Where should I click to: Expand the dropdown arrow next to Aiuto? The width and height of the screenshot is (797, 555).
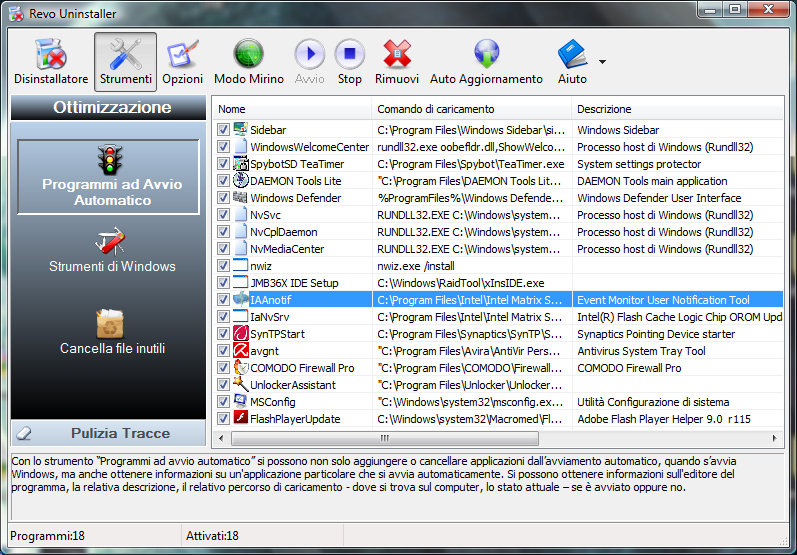[x=602, y=62]
